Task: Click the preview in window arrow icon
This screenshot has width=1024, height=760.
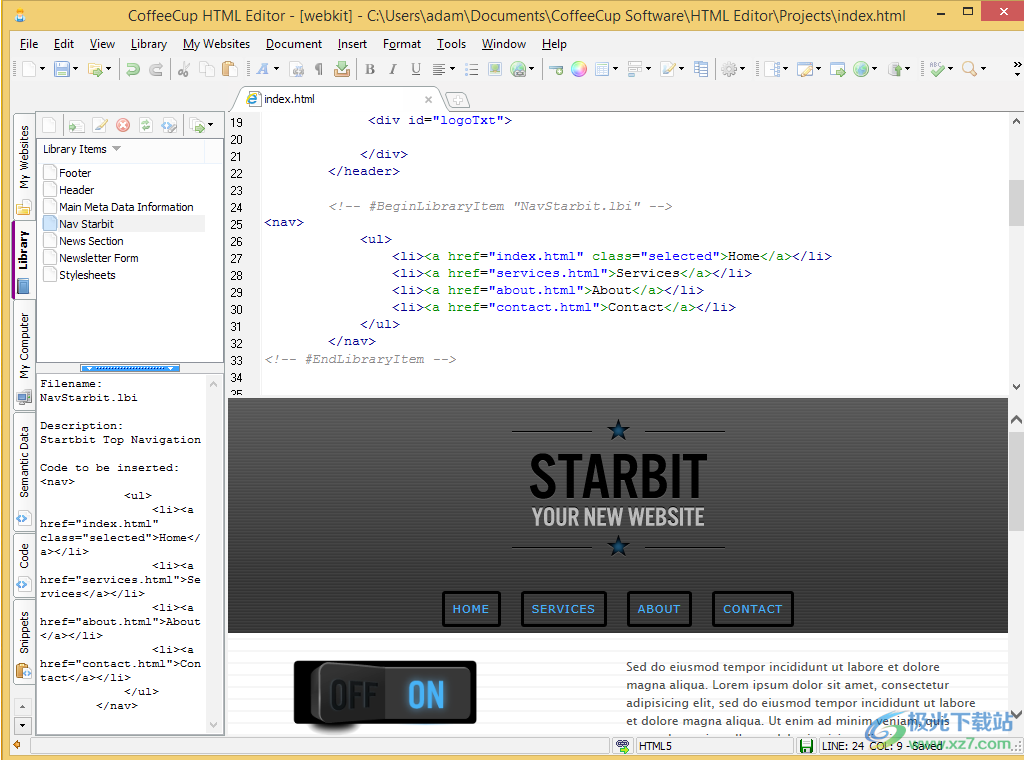Action: coord(837,69)
